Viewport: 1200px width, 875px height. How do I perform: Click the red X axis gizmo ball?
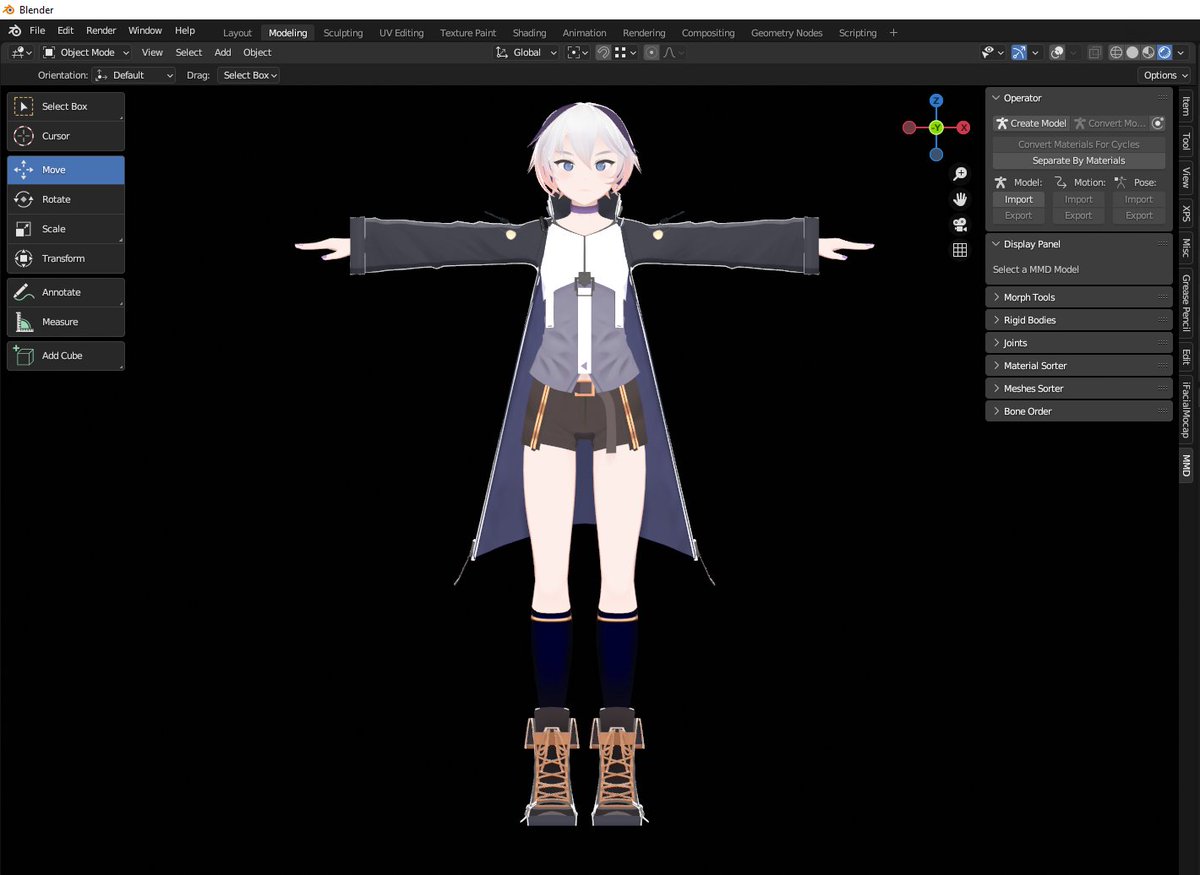pyautogui.click(x=963, y=128)
